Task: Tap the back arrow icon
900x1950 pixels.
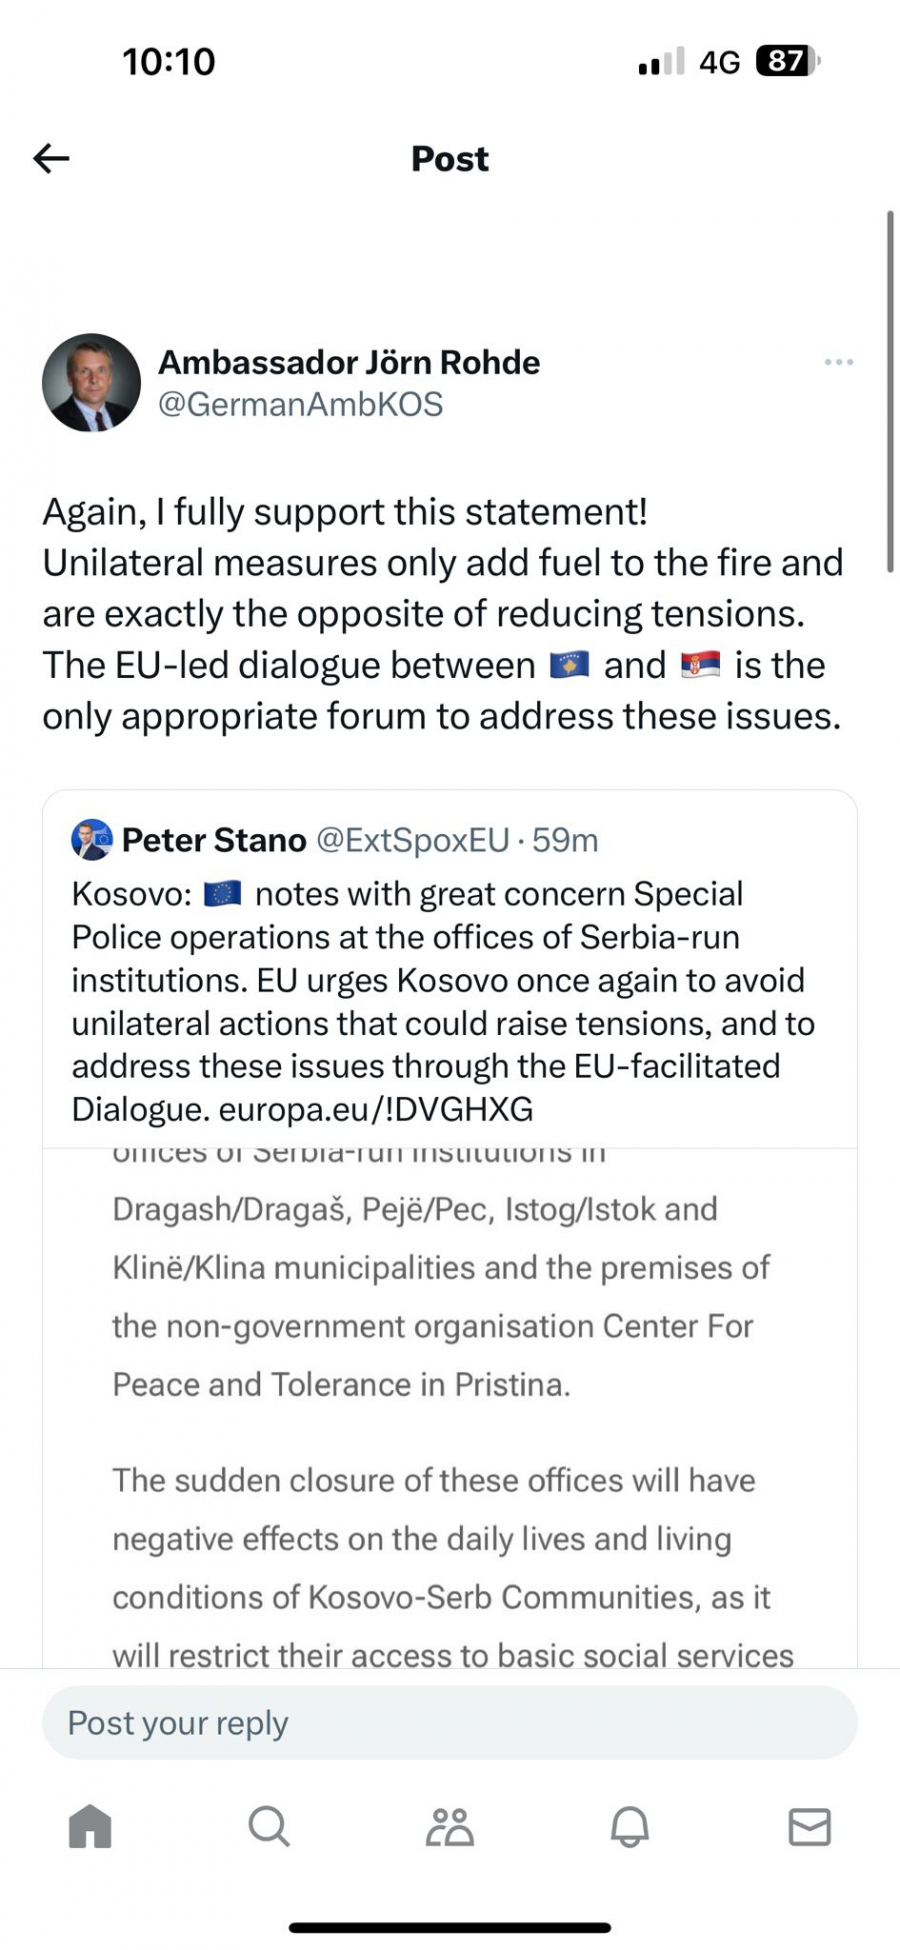Action: pos(51,158)
